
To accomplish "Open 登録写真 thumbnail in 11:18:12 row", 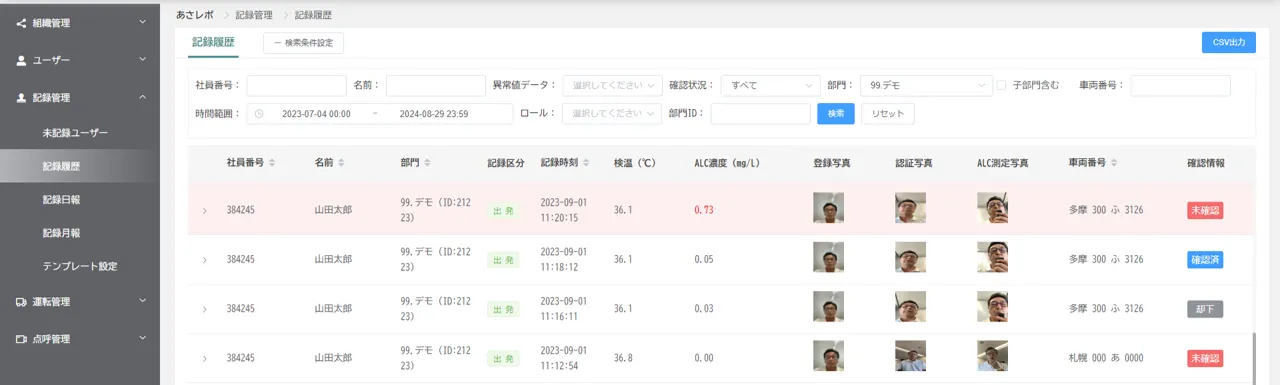I will point(828,258).
